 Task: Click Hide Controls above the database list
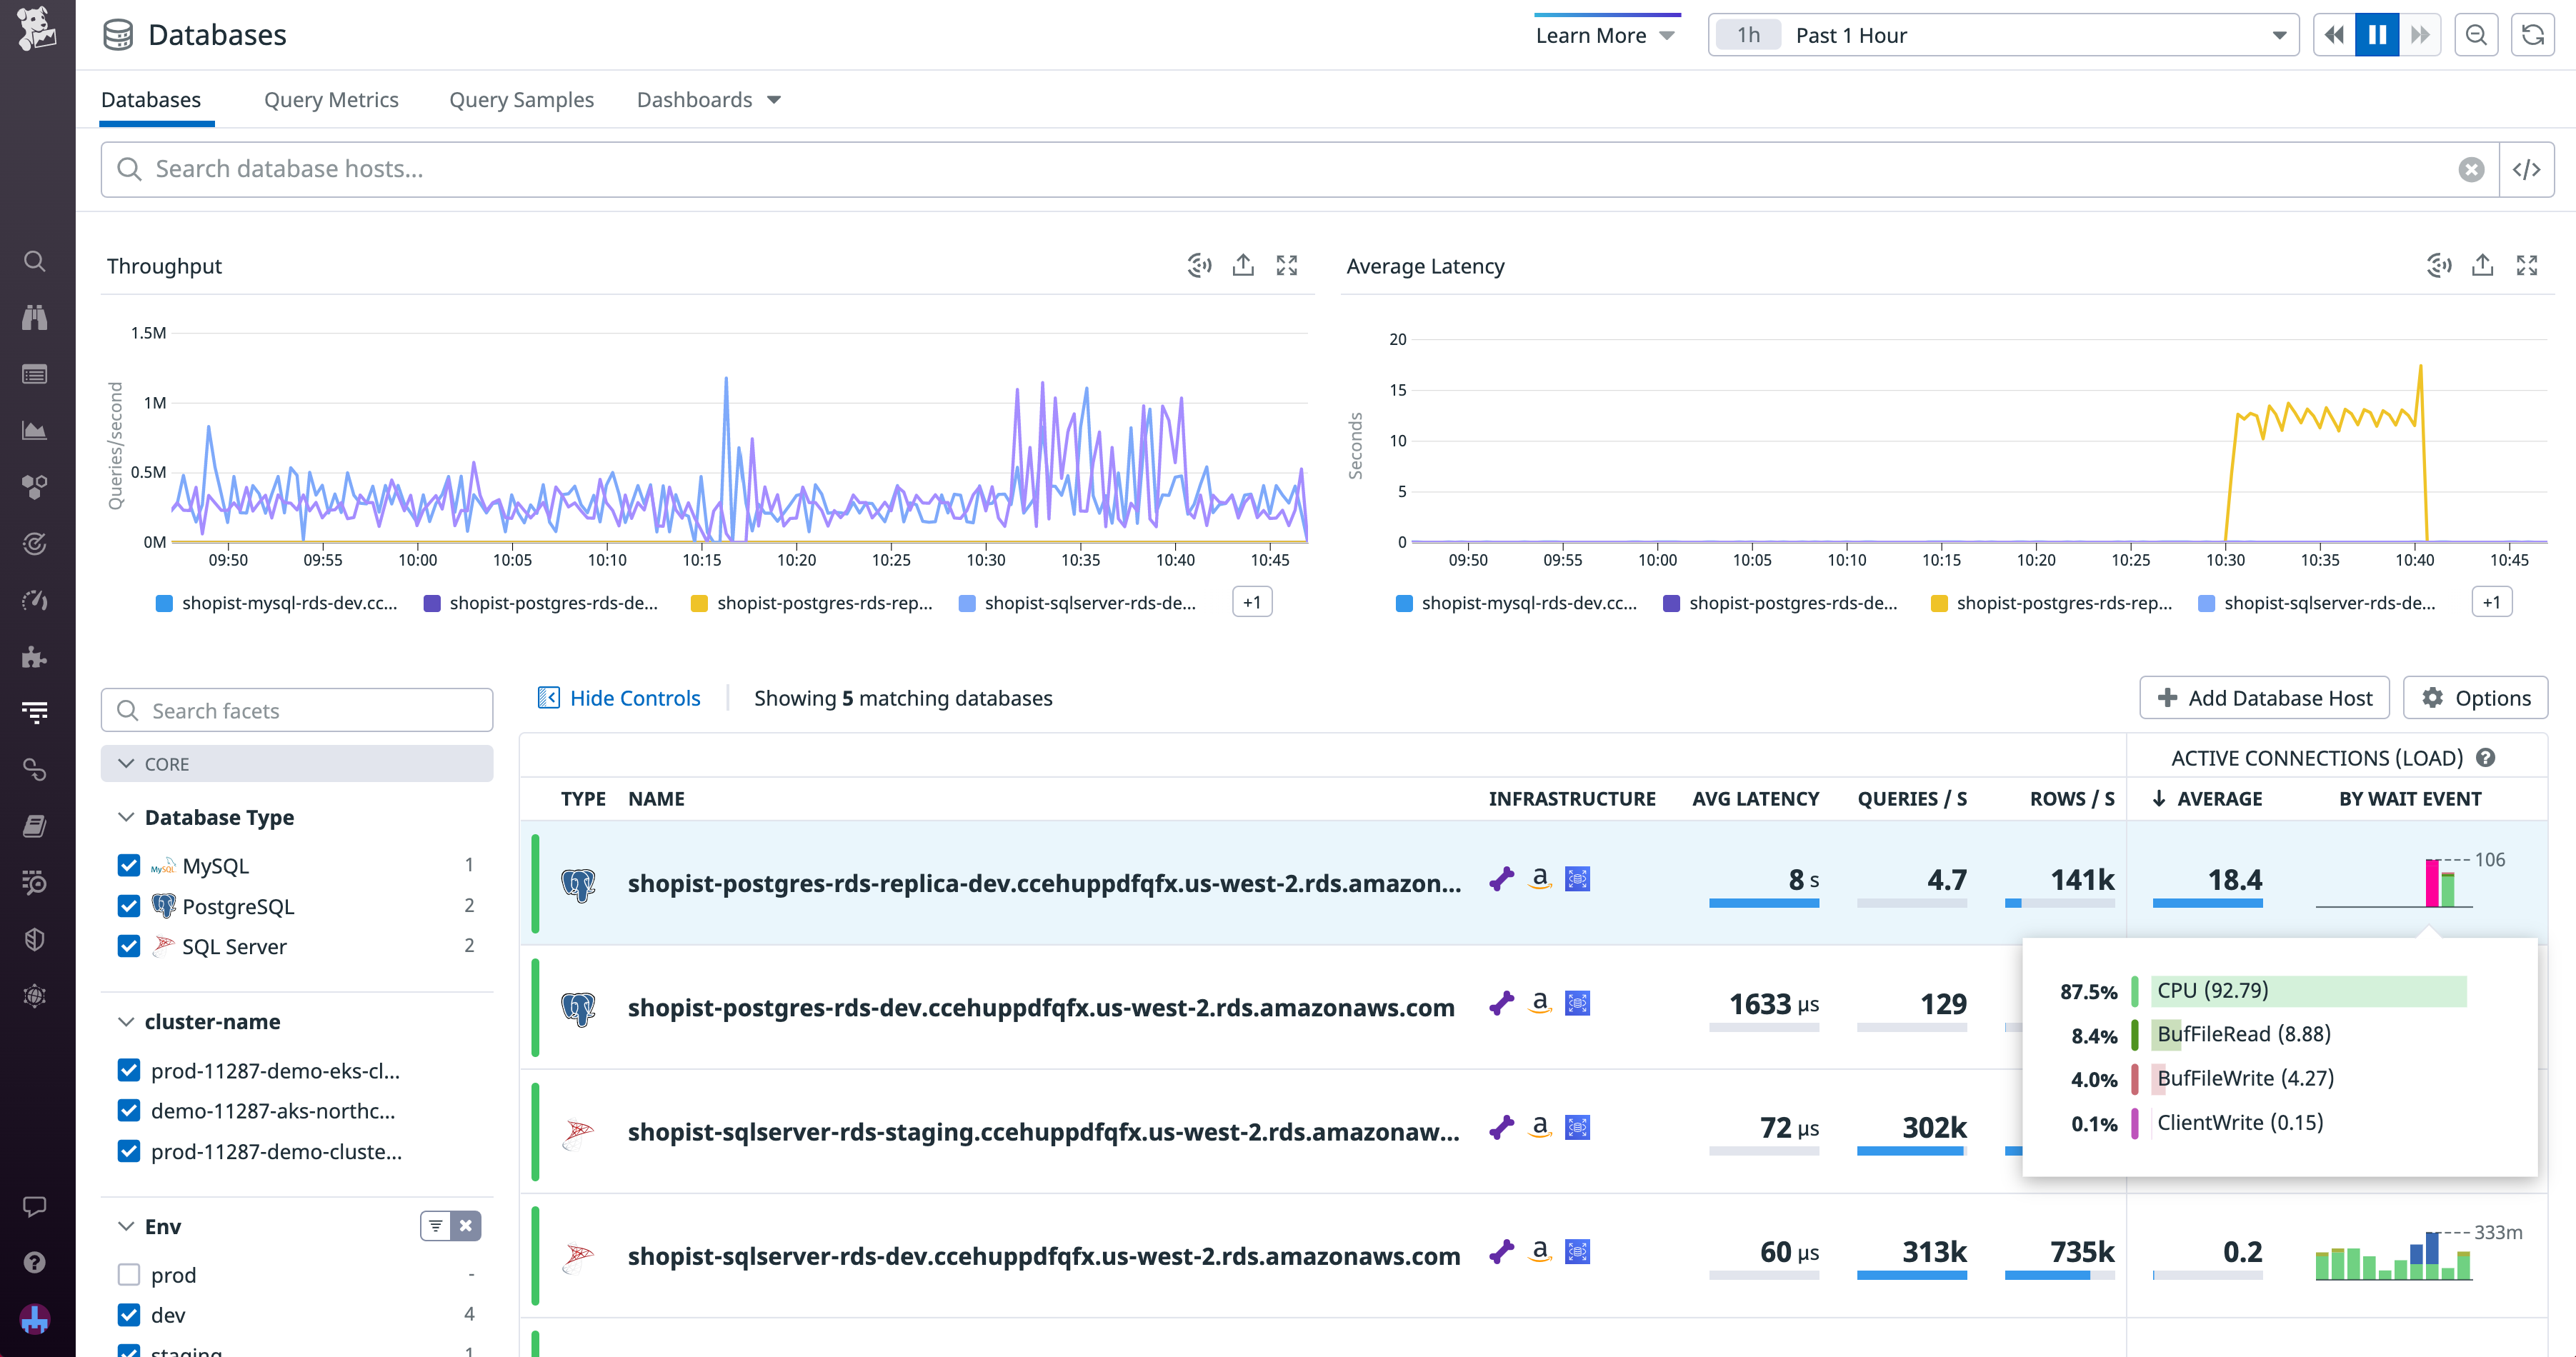[620, 697]
